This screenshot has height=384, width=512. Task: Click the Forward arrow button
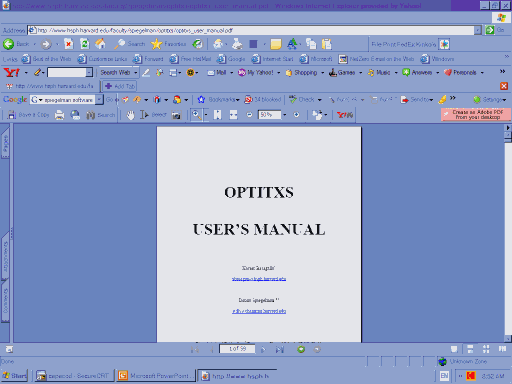click(46, 44)
